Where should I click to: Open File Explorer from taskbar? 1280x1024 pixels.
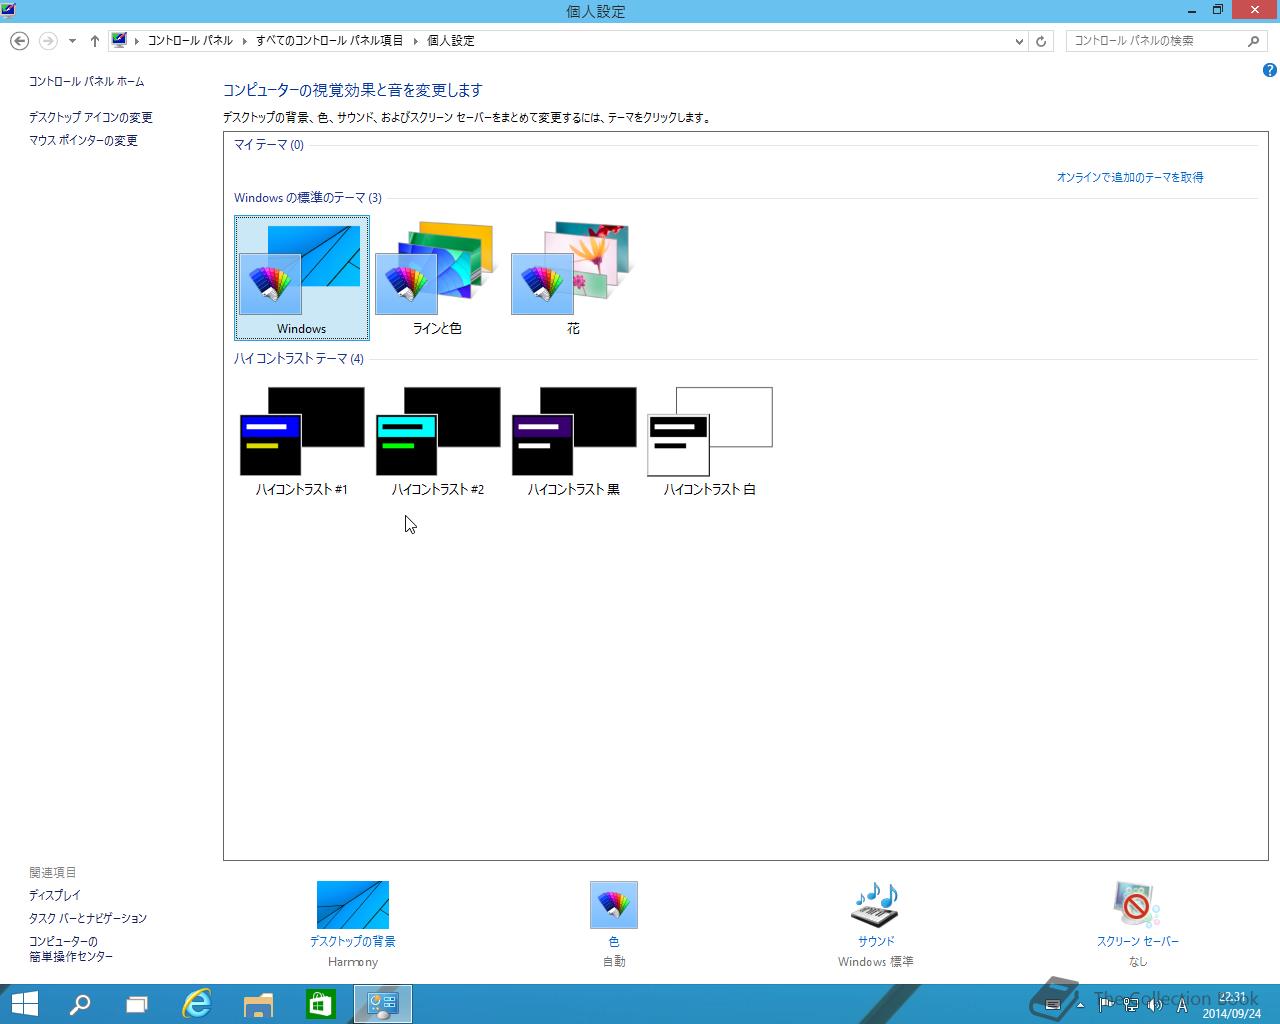pos(258,1004)
